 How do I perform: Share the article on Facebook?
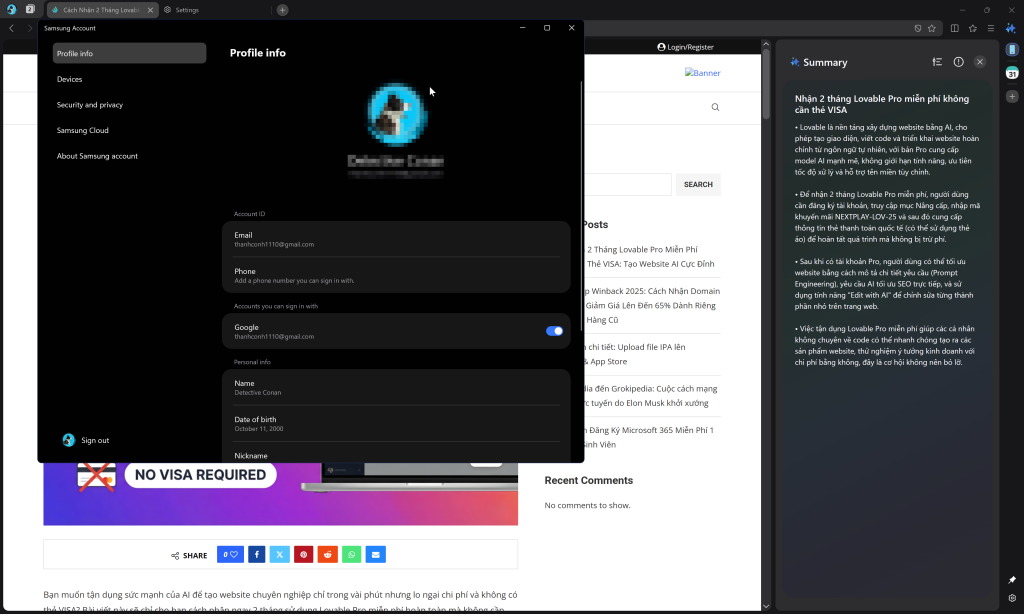pyautogui.click(x=257, y=554)
